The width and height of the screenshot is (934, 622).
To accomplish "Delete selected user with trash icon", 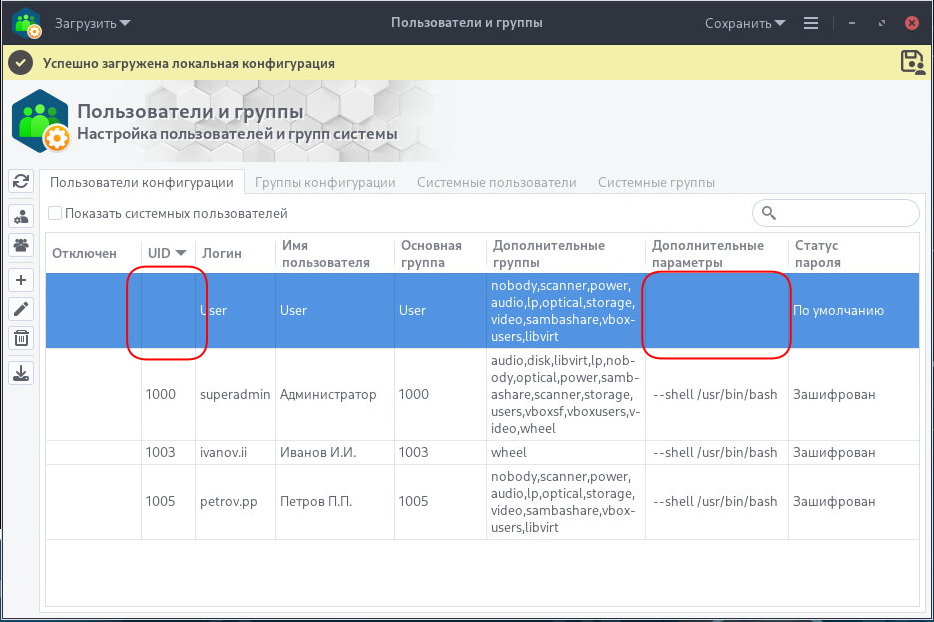I will 21,338.
